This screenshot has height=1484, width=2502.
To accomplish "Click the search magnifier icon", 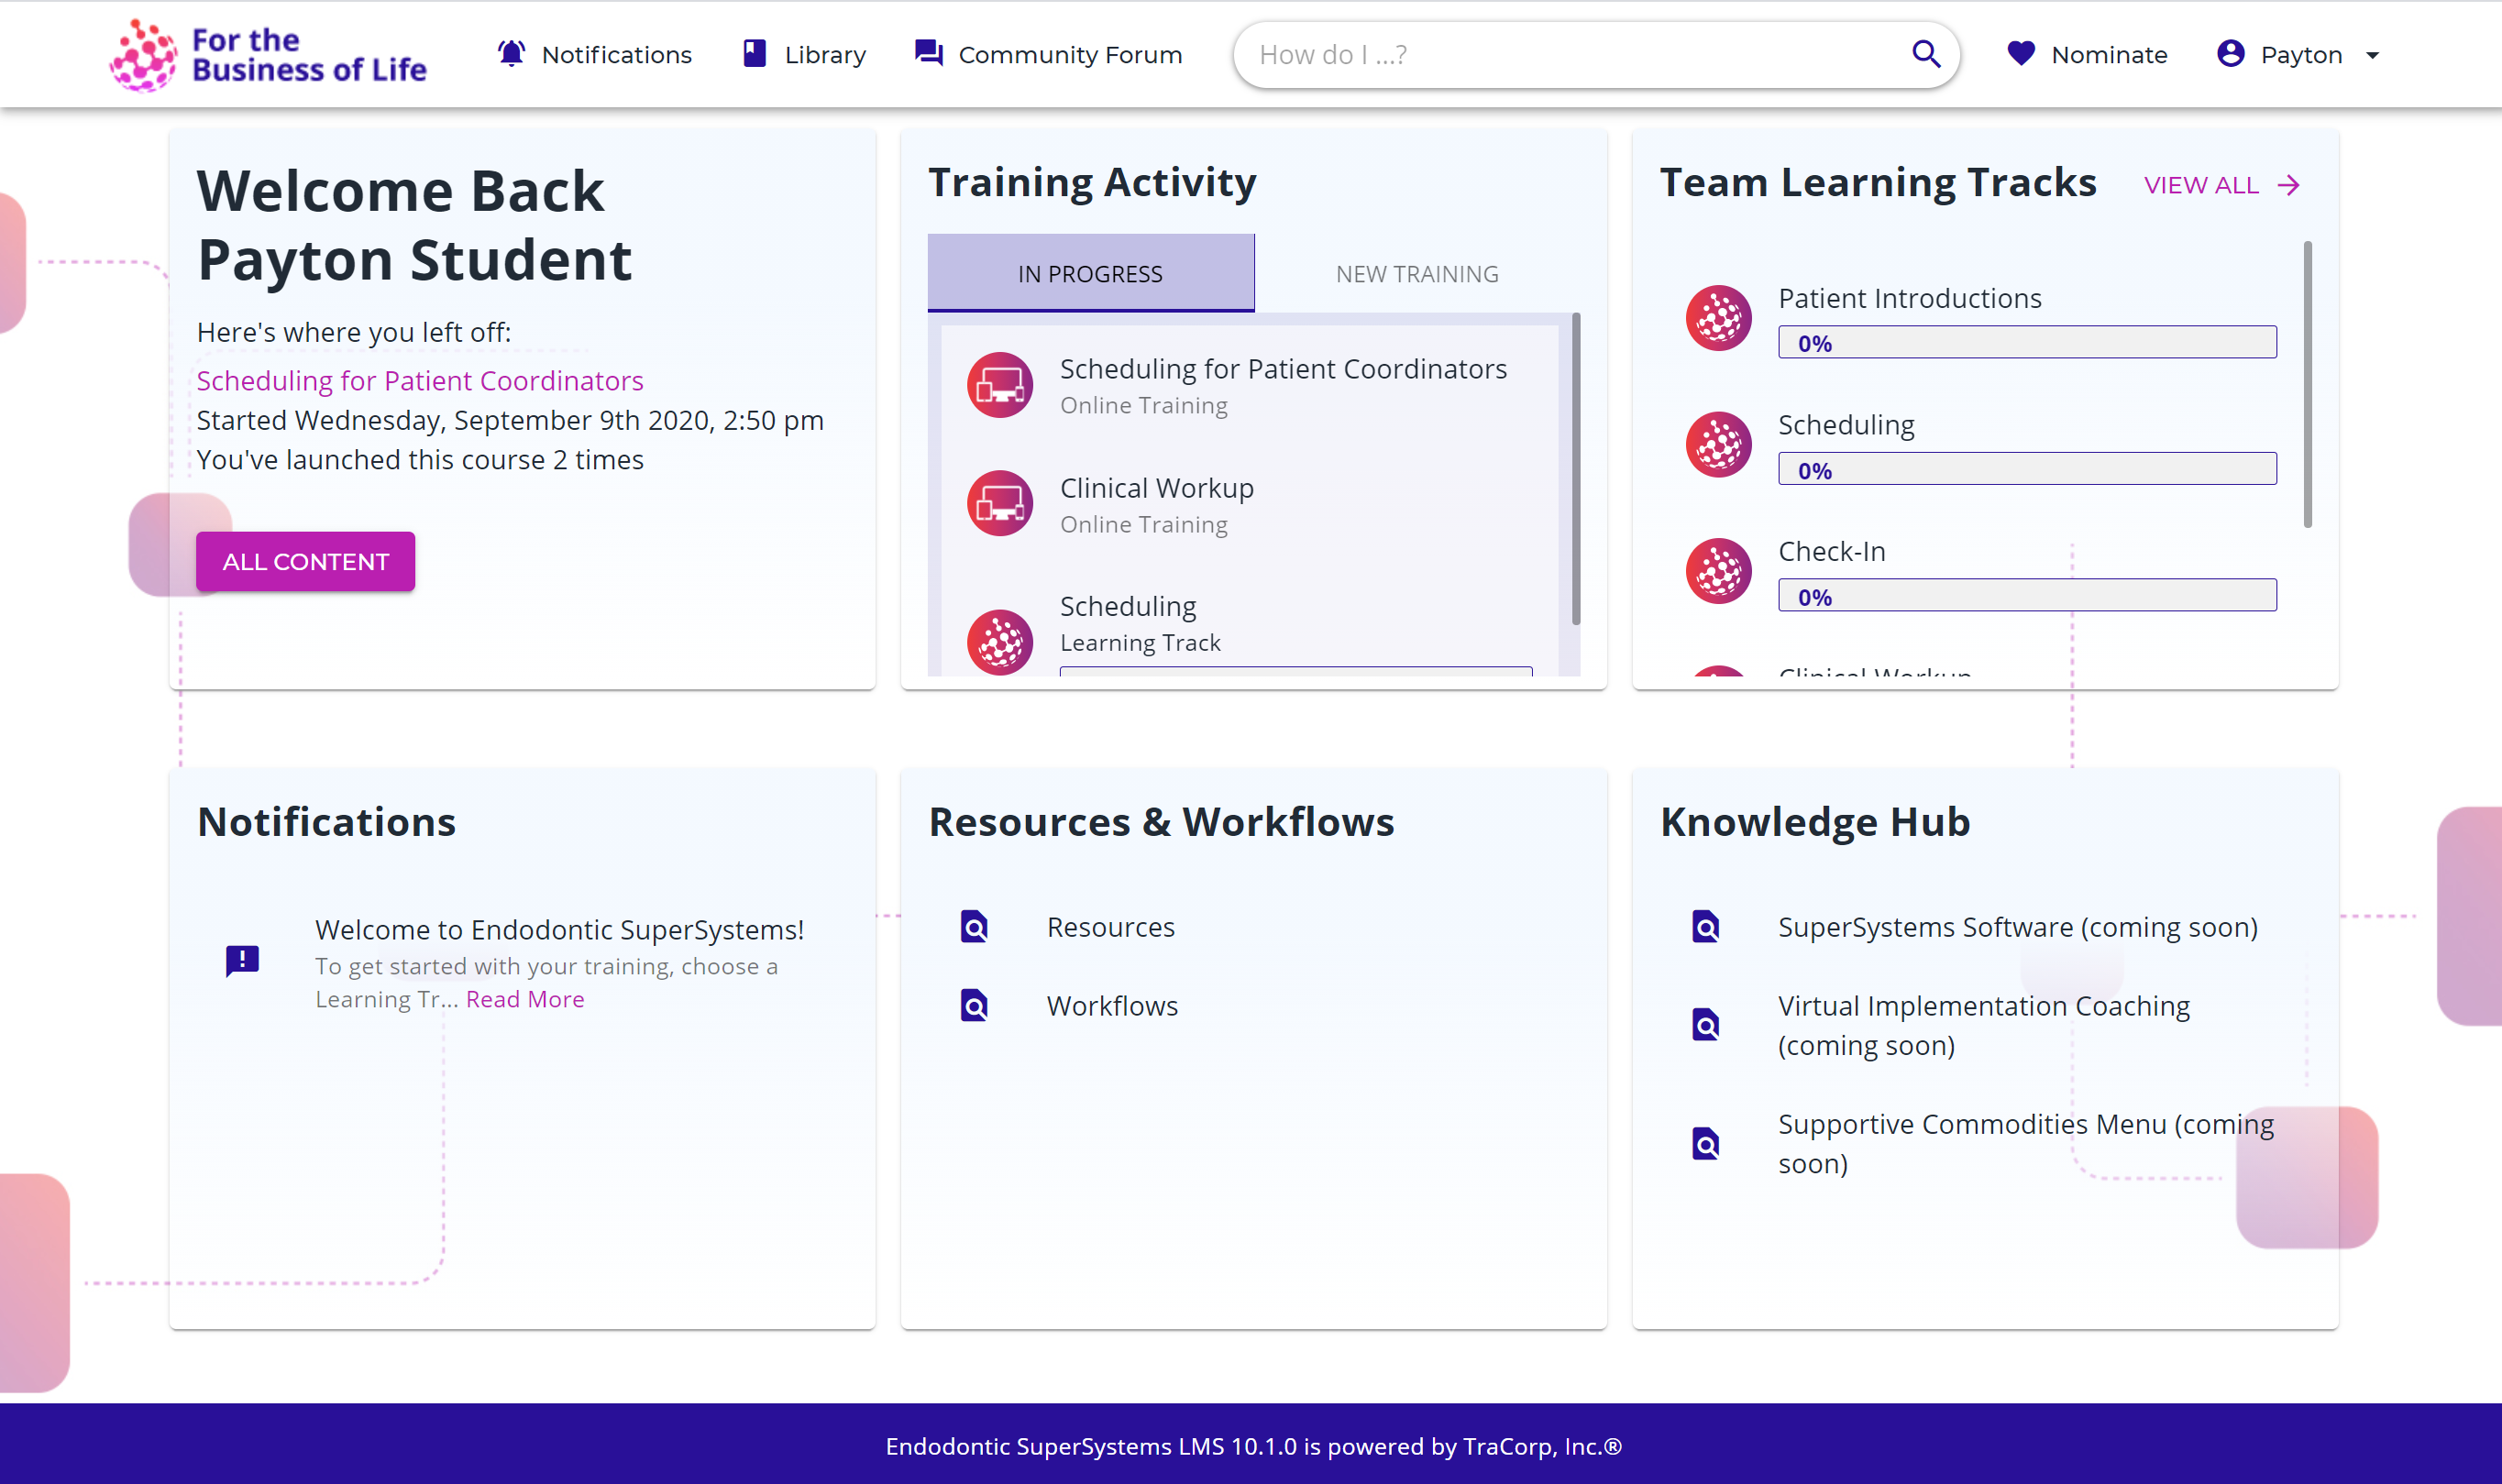I will click(x=1925, y=54).
